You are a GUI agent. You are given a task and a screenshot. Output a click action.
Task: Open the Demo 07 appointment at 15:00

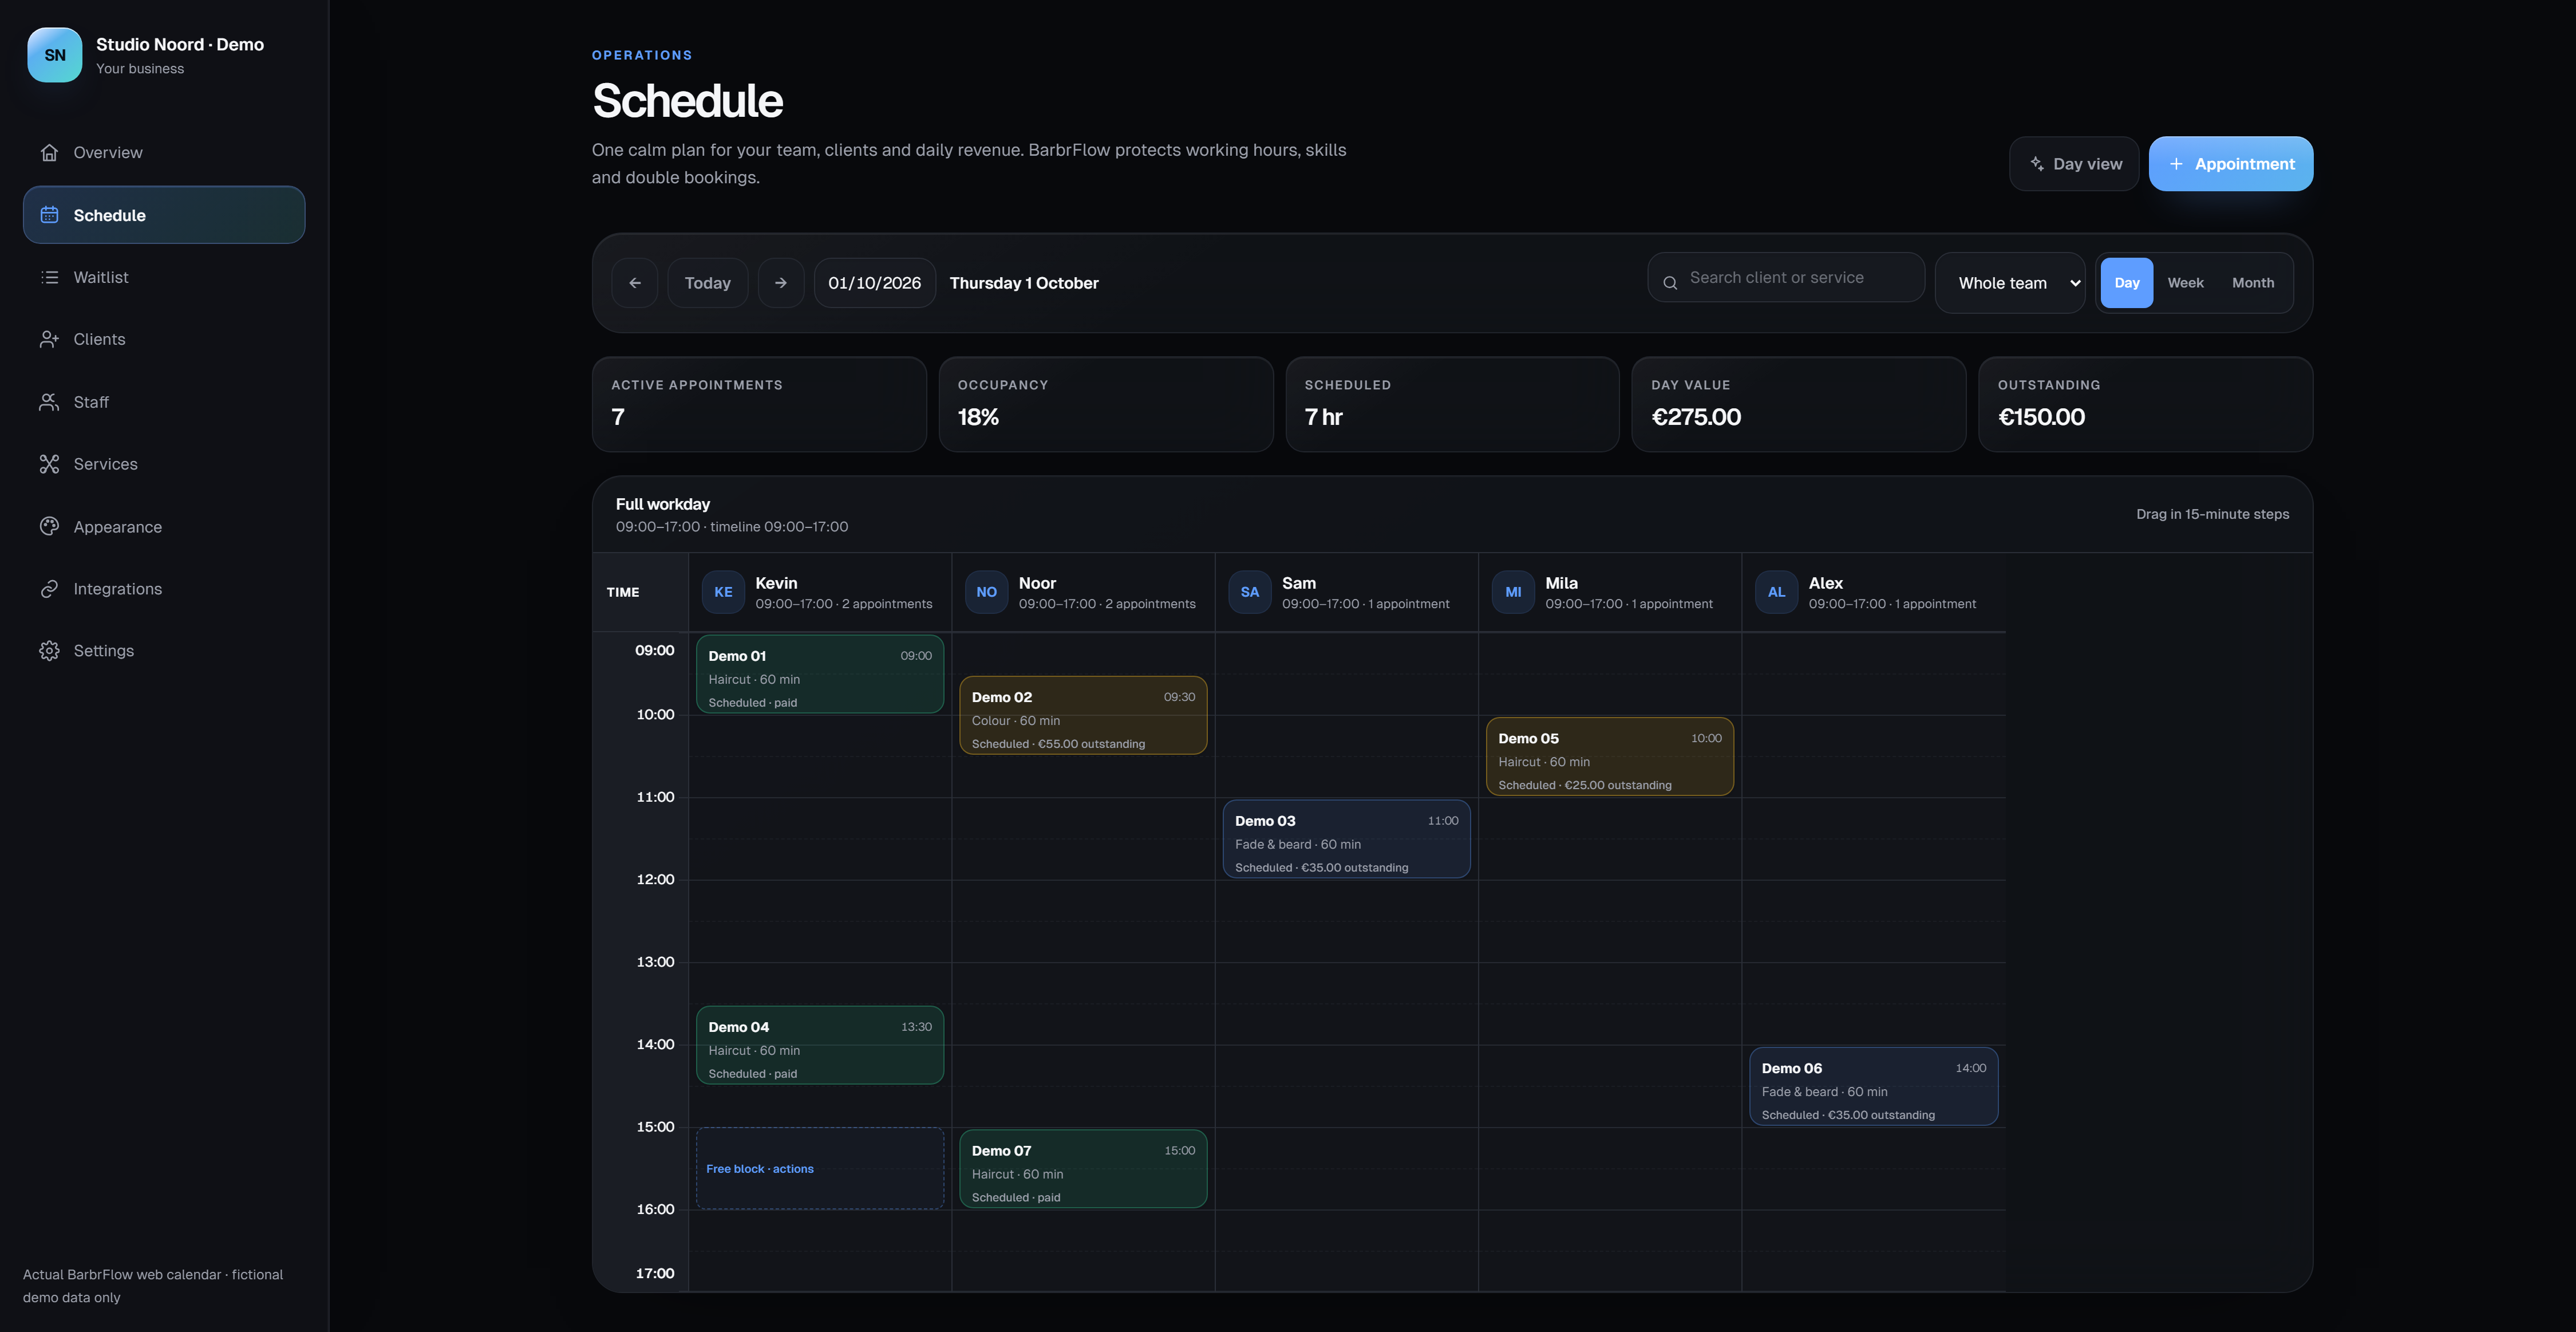(1083, 1169)
